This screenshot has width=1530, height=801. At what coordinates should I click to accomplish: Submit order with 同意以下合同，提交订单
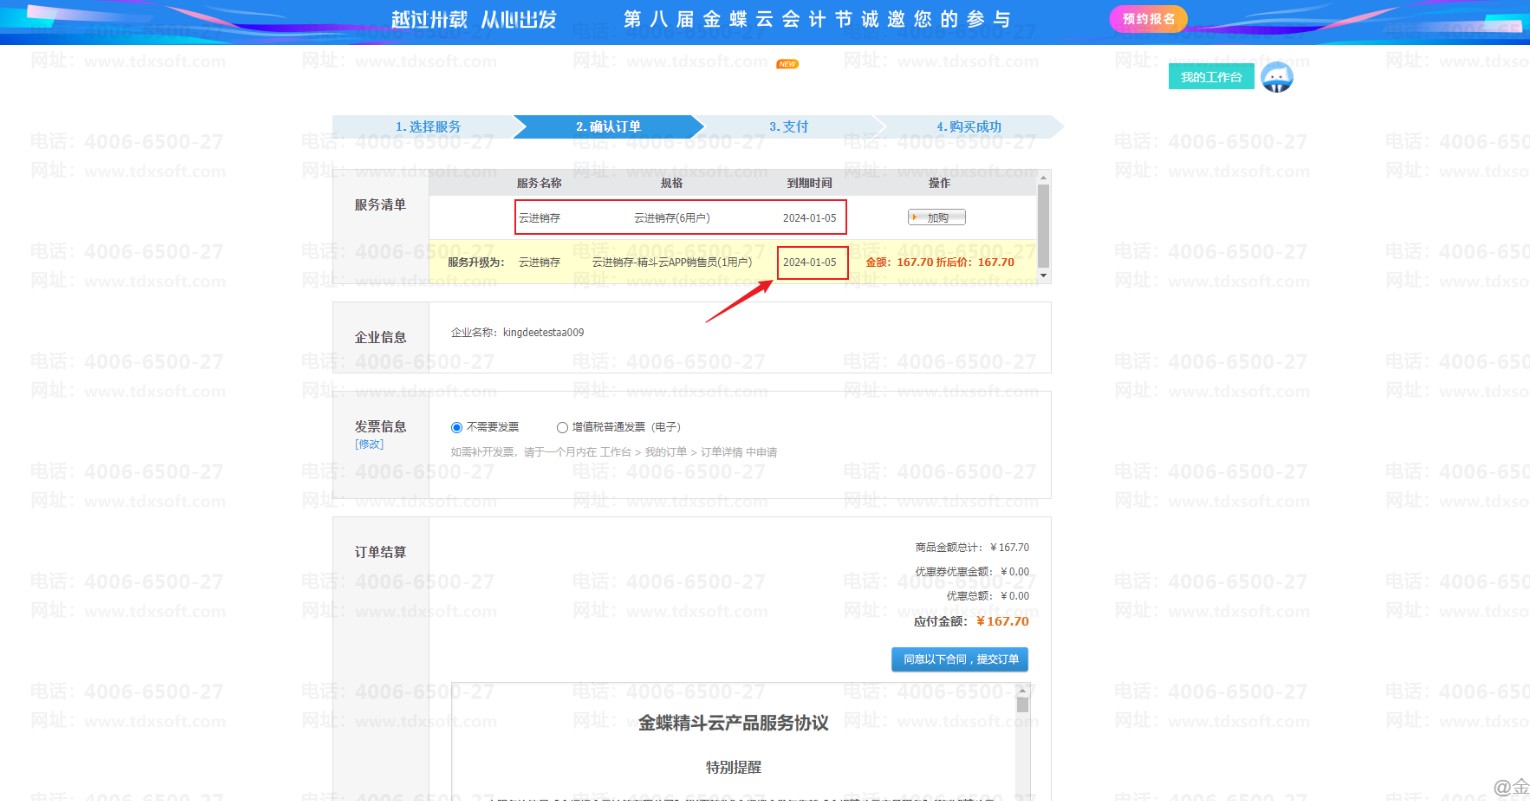click(960, 659)
